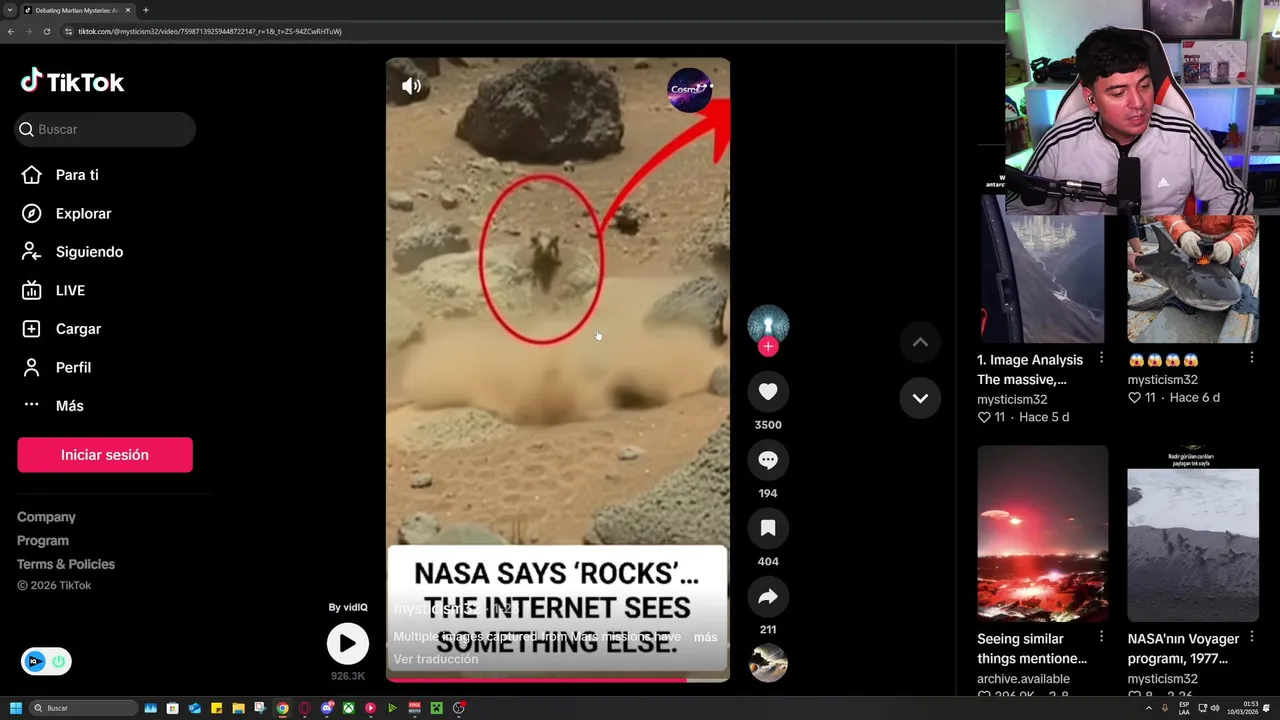This screenshot has width=1280, height=720.
Task: Go to previous video with up chevron
Action: (920, 342)
